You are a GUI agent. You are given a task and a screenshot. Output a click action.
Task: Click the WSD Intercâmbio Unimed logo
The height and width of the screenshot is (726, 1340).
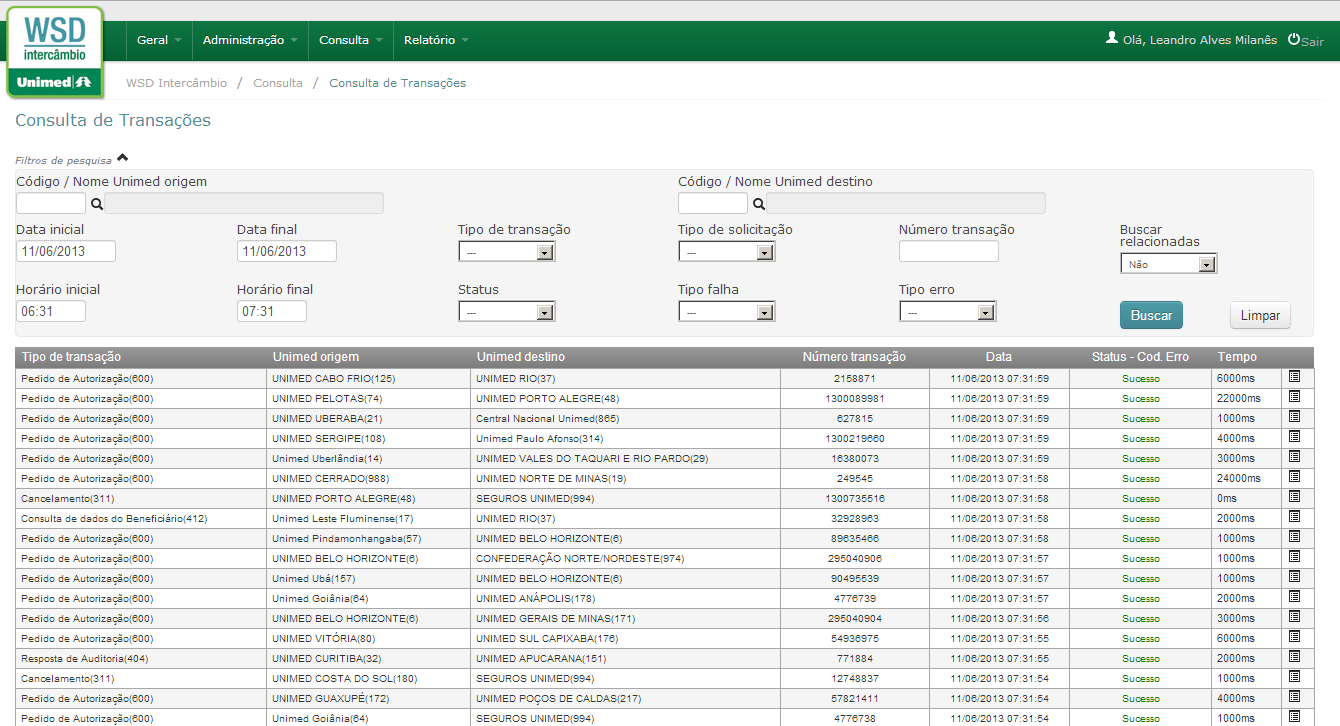pyautogui.click(x=55, y=51)
